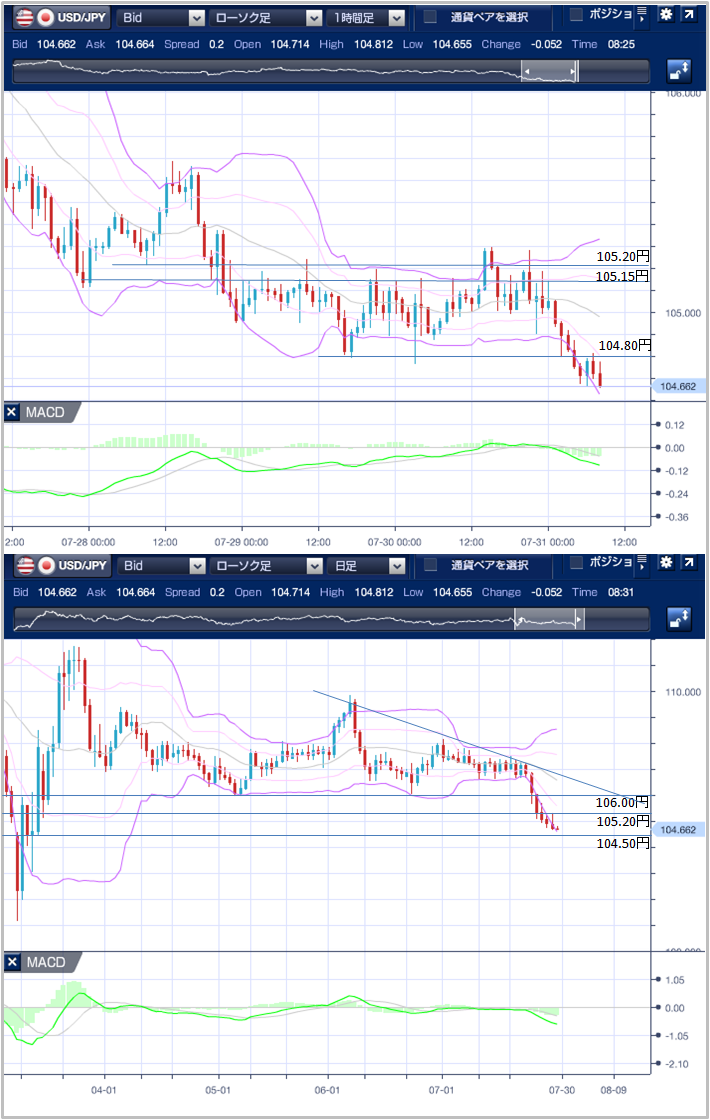Pop out the daily chart window
Viewport: 710px width, 1120px height.
pyautogui.click(x=690, y=565)
